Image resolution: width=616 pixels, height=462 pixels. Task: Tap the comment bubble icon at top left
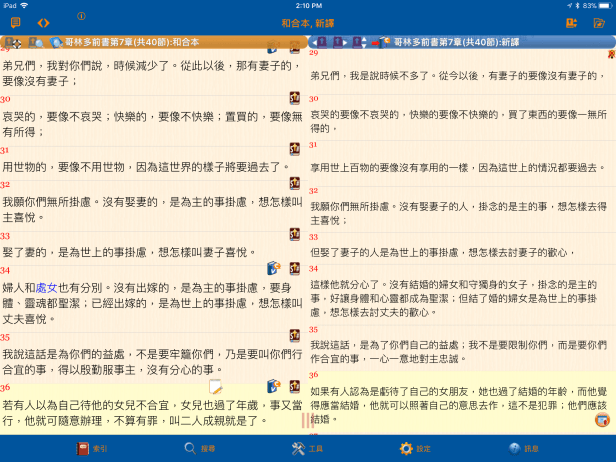(x=15, y=23)
